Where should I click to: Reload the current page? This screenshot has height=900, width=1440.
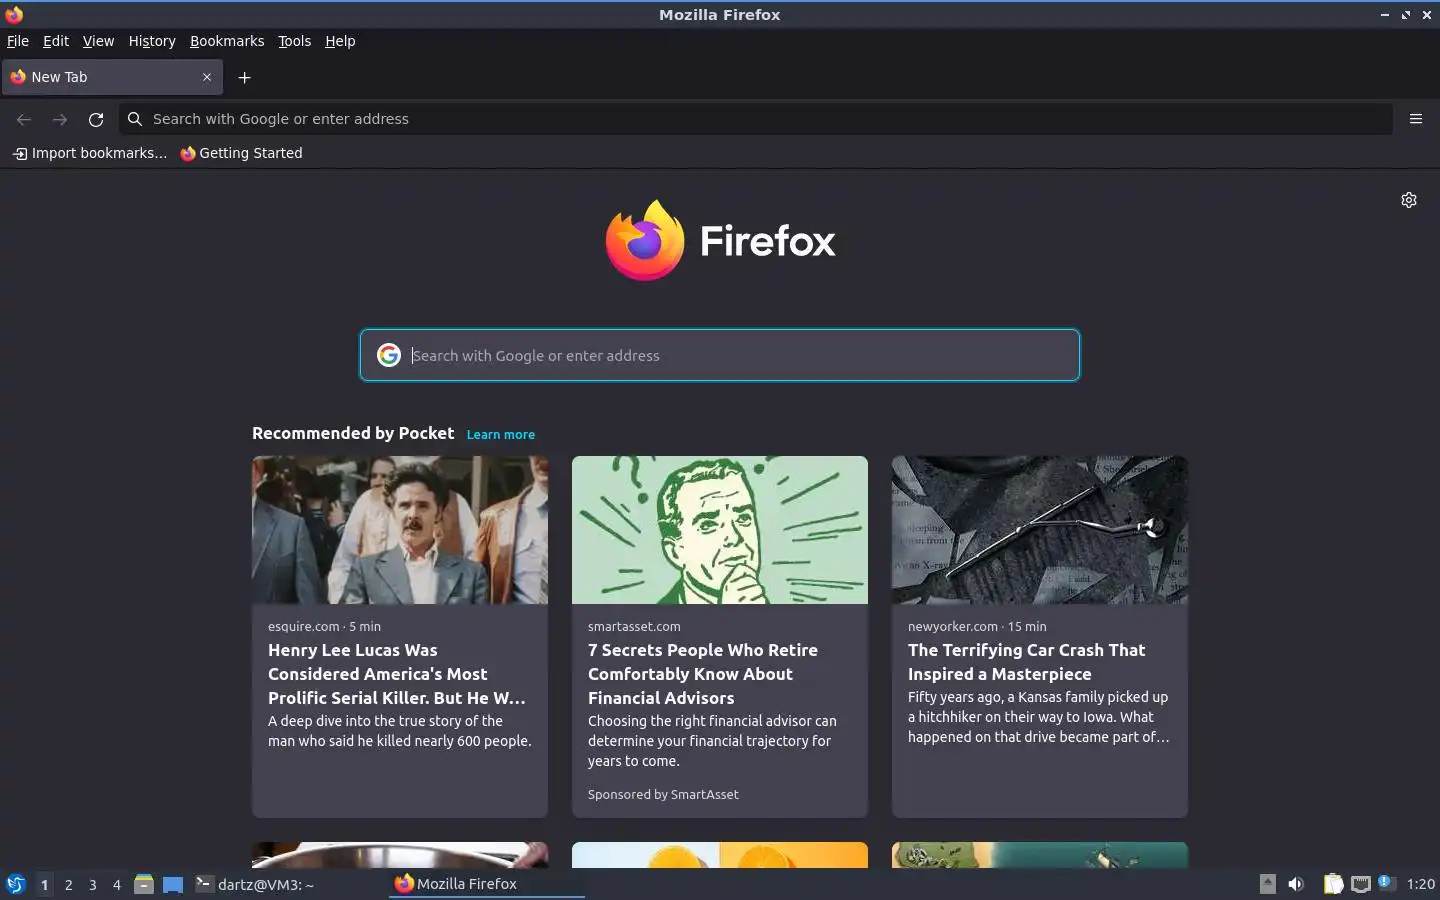coord(96,119)
